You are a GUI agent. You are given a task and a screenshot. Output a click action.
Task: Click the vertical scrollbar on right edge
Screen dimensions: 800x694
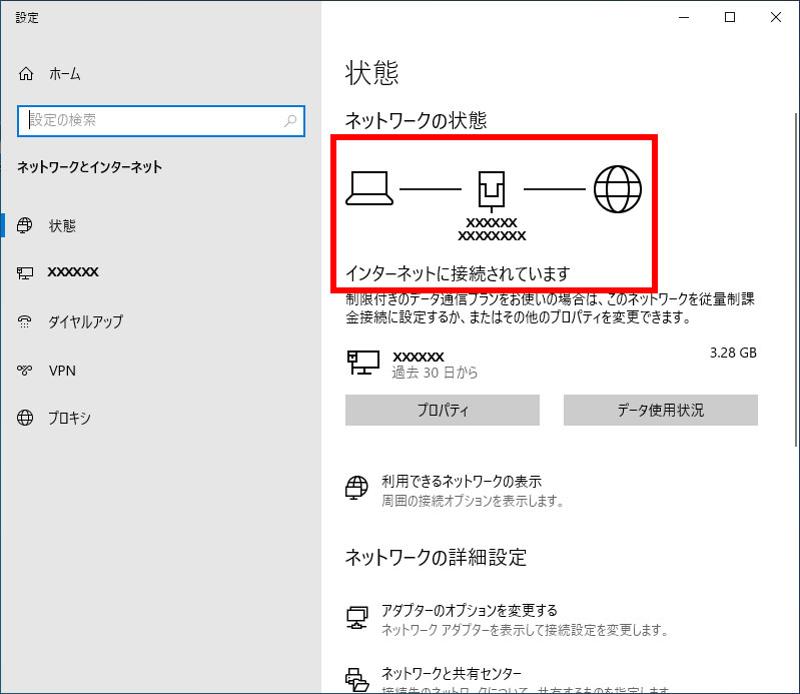pos(796,279)
